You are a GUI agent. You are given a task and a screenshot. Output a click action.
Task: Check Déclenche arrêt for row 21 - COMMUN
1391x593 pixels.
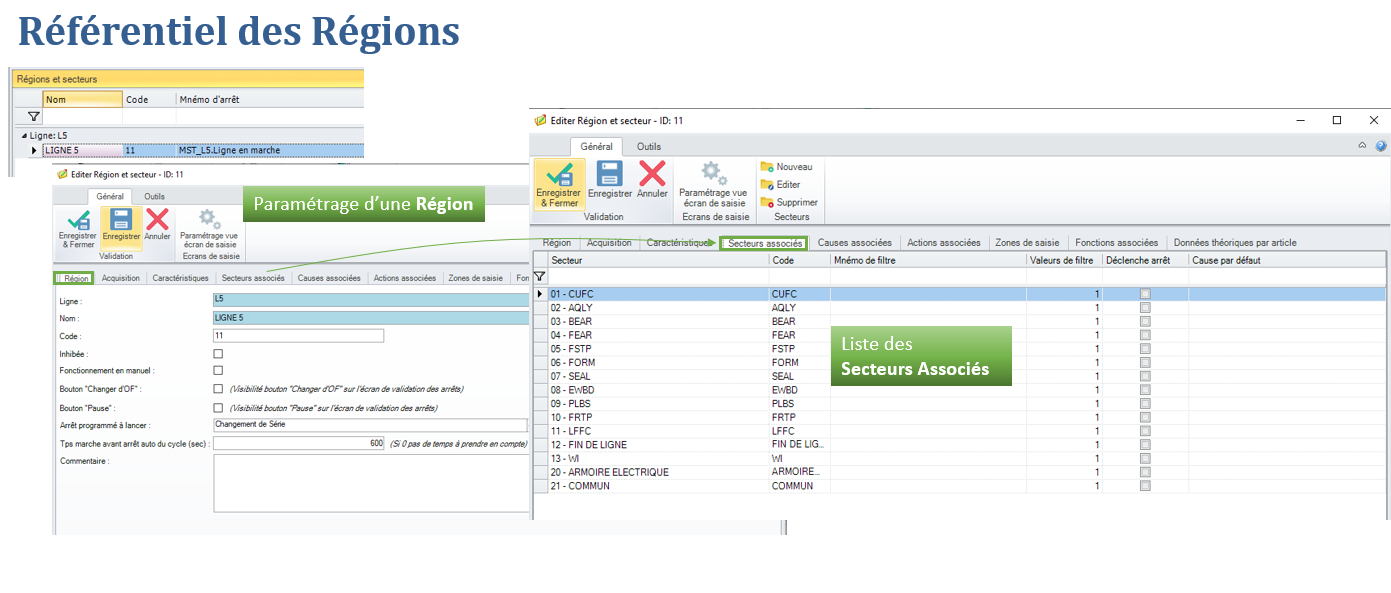coord(1145,486)
